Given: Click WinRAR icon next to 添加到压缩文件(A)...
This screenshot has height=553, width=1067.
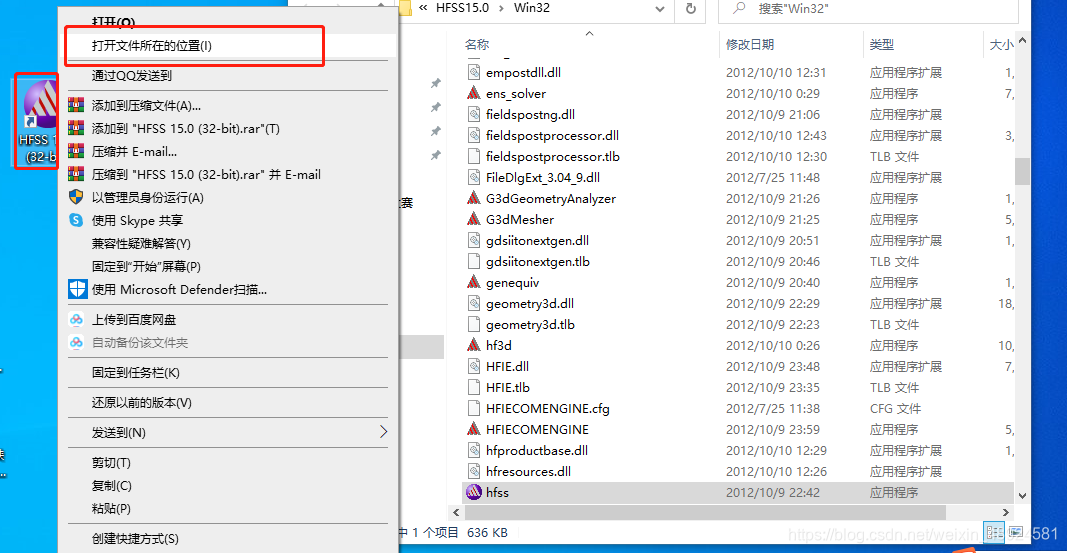Looking at the screenshot, I should point(76,105).
